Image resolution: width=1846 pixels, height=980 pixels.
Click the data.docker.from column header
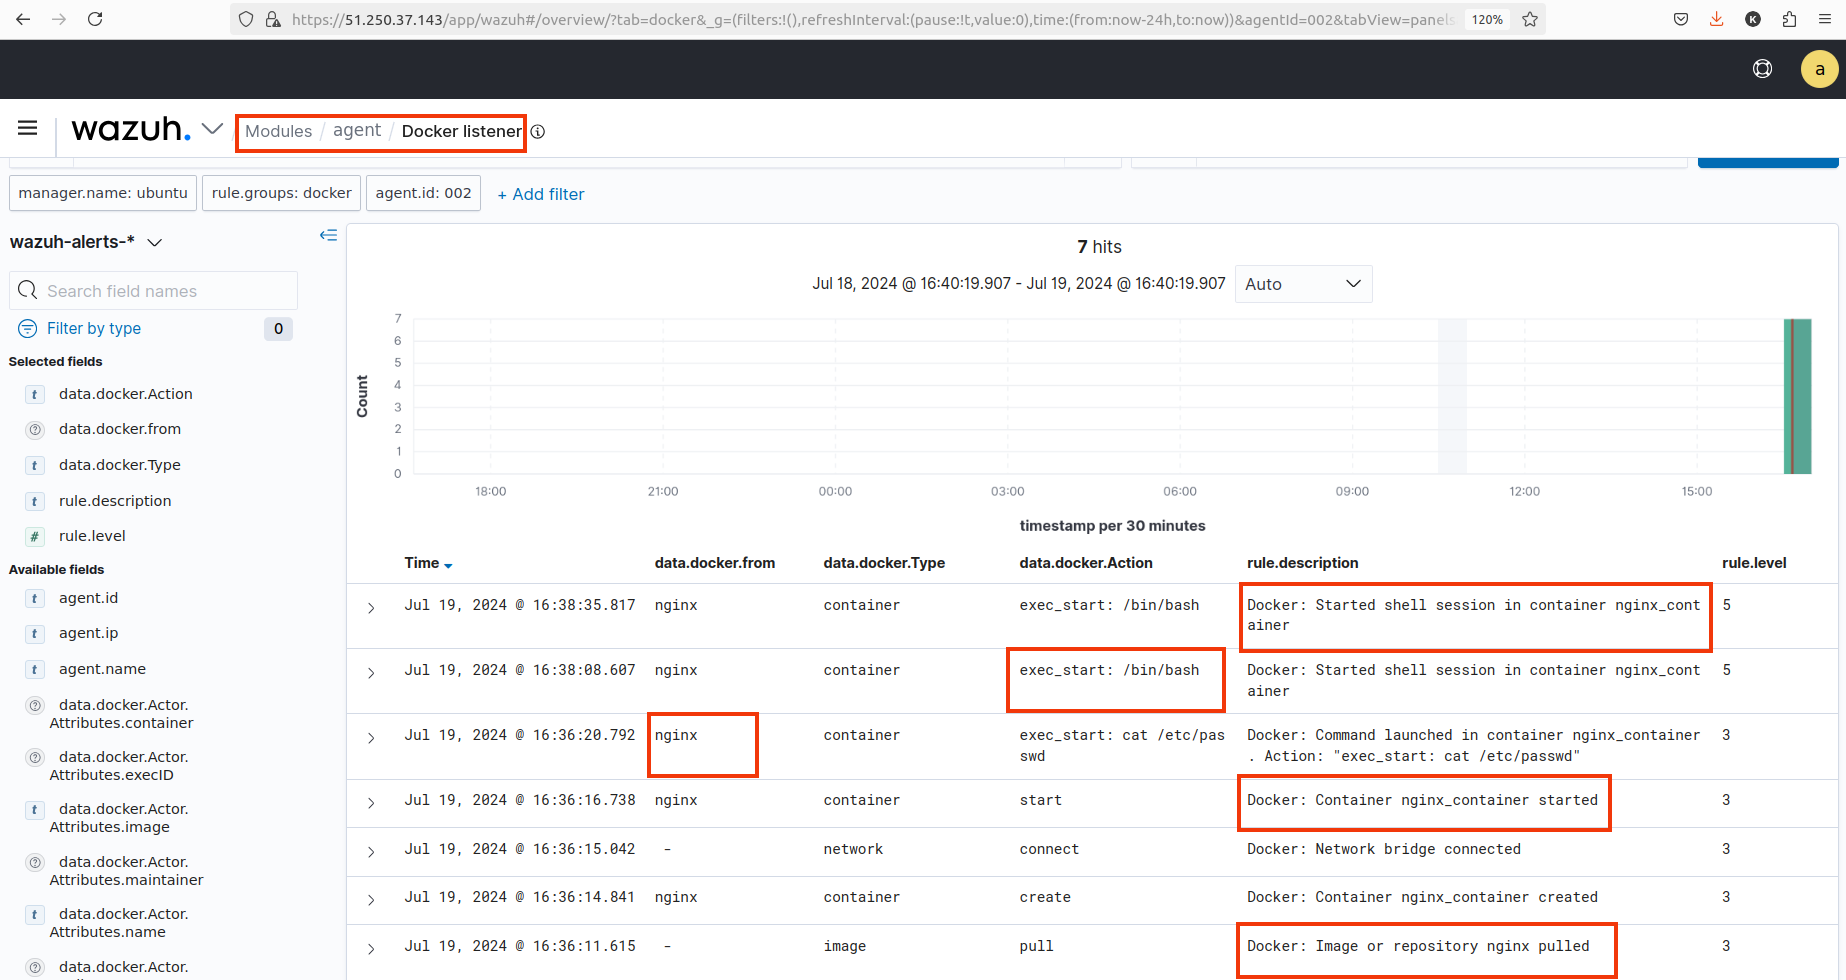point(715,563)
